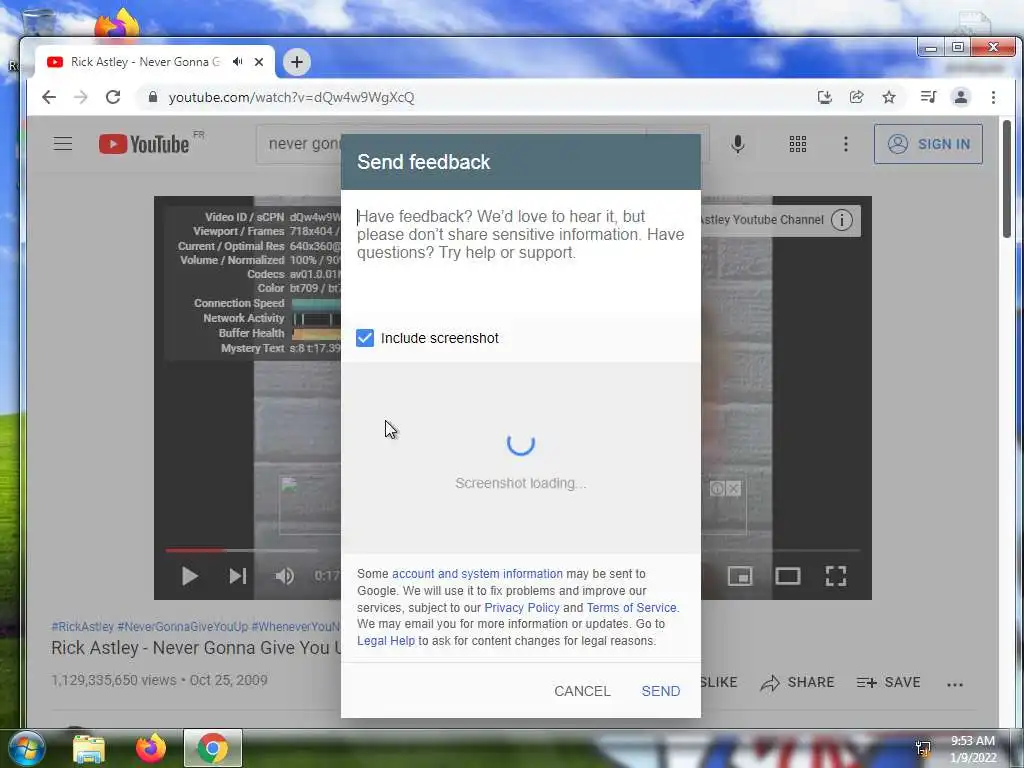Click the video info card icon
This screenshot has height=768, width=1024.
(x=842, y=220)
